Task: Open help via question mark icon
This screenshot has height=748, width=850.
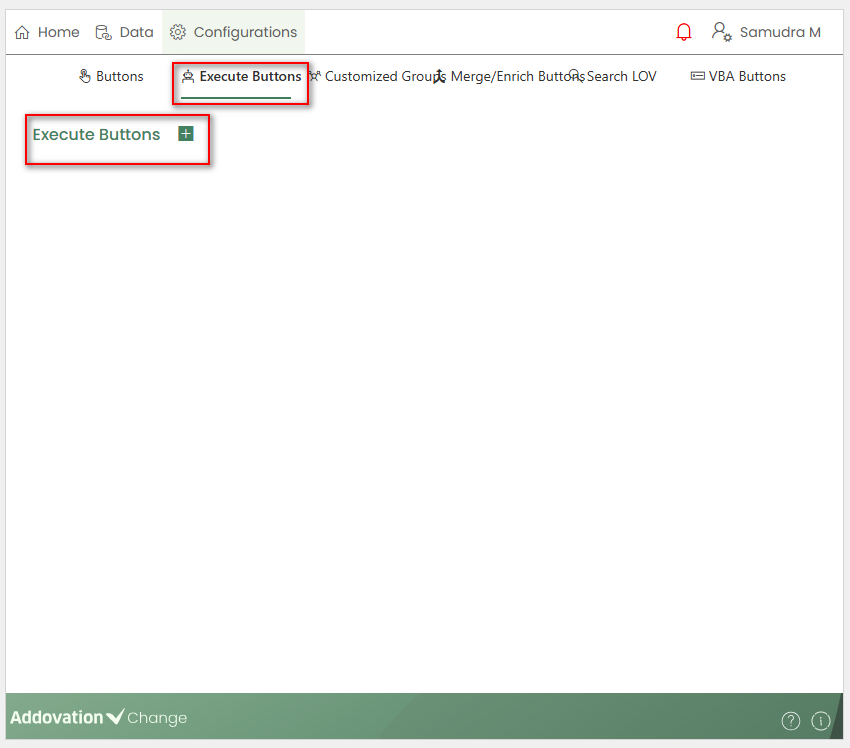Action: tap(791, 720)
